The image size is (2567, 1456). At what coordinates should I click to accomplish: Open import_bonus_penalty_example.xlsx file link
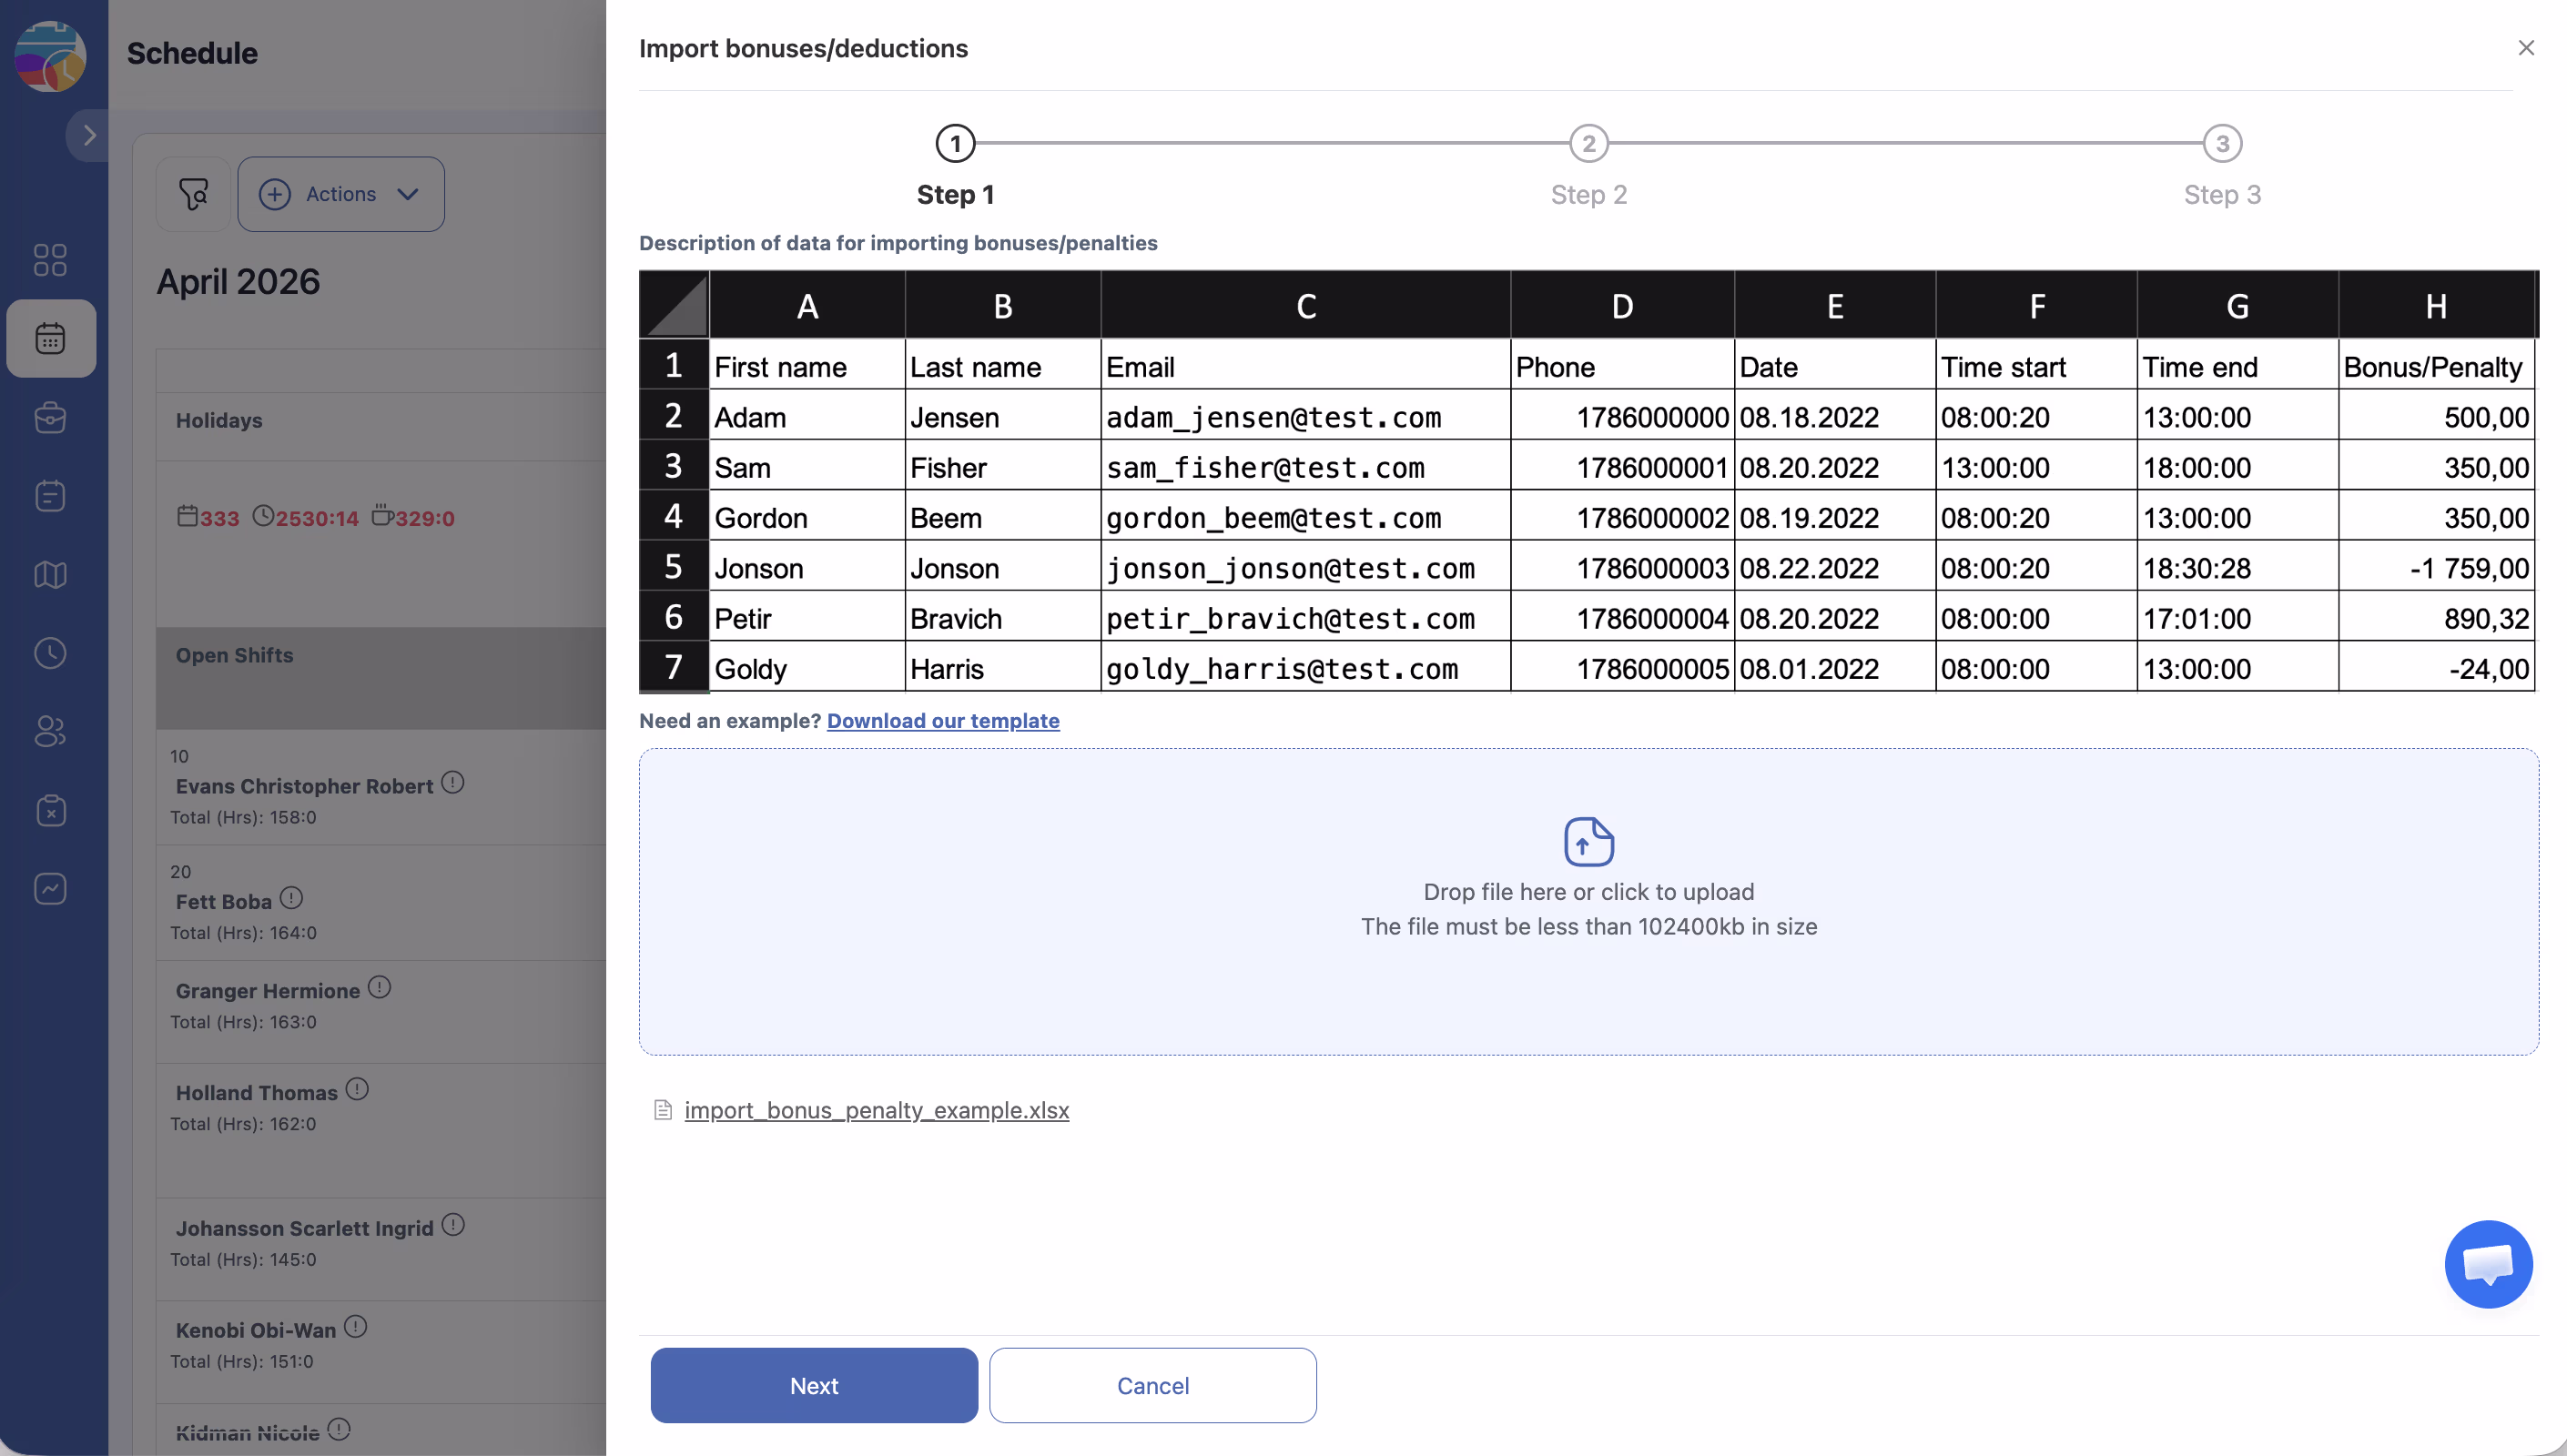coord(876,1110)
